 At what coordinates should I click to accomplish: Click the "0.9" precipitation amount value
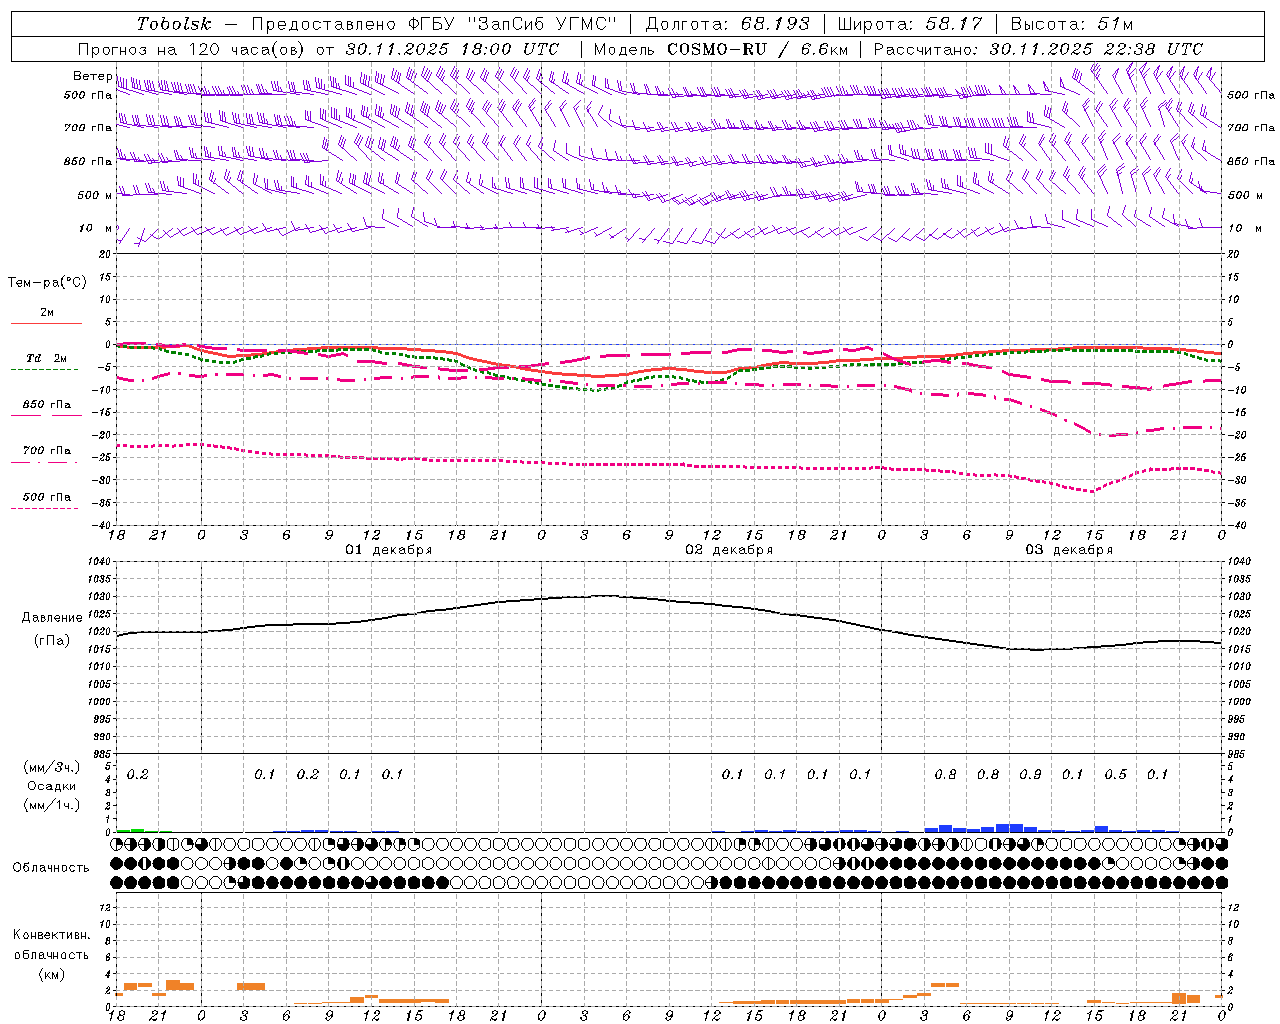(1030, 774)
